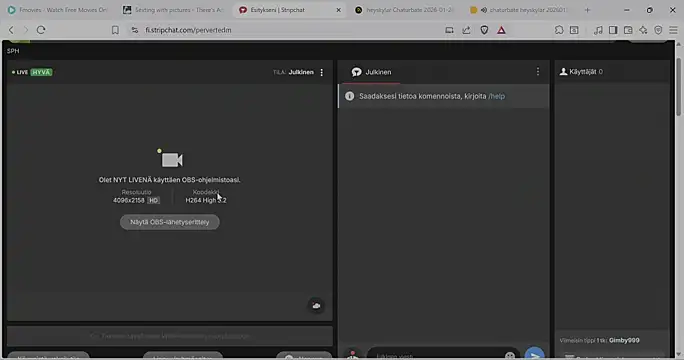The image size is (684, 360).
Task: Click the Brave Shields lion icon
Action: (x=484, y=30)
